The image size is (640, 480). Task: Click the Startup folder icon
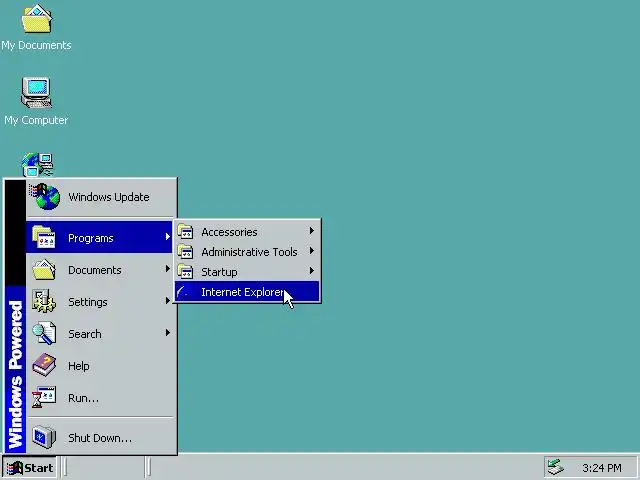click(185, 271)
